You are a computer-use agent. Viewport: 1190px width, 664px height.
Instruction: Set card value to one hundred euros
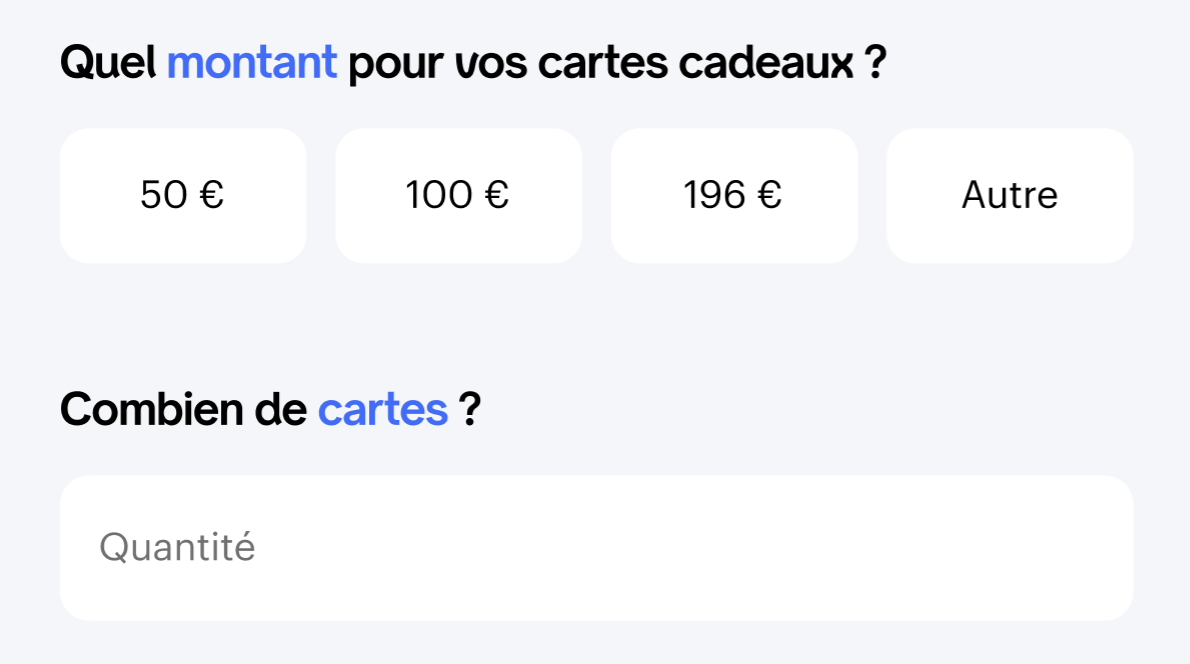(x=458, y=196)
